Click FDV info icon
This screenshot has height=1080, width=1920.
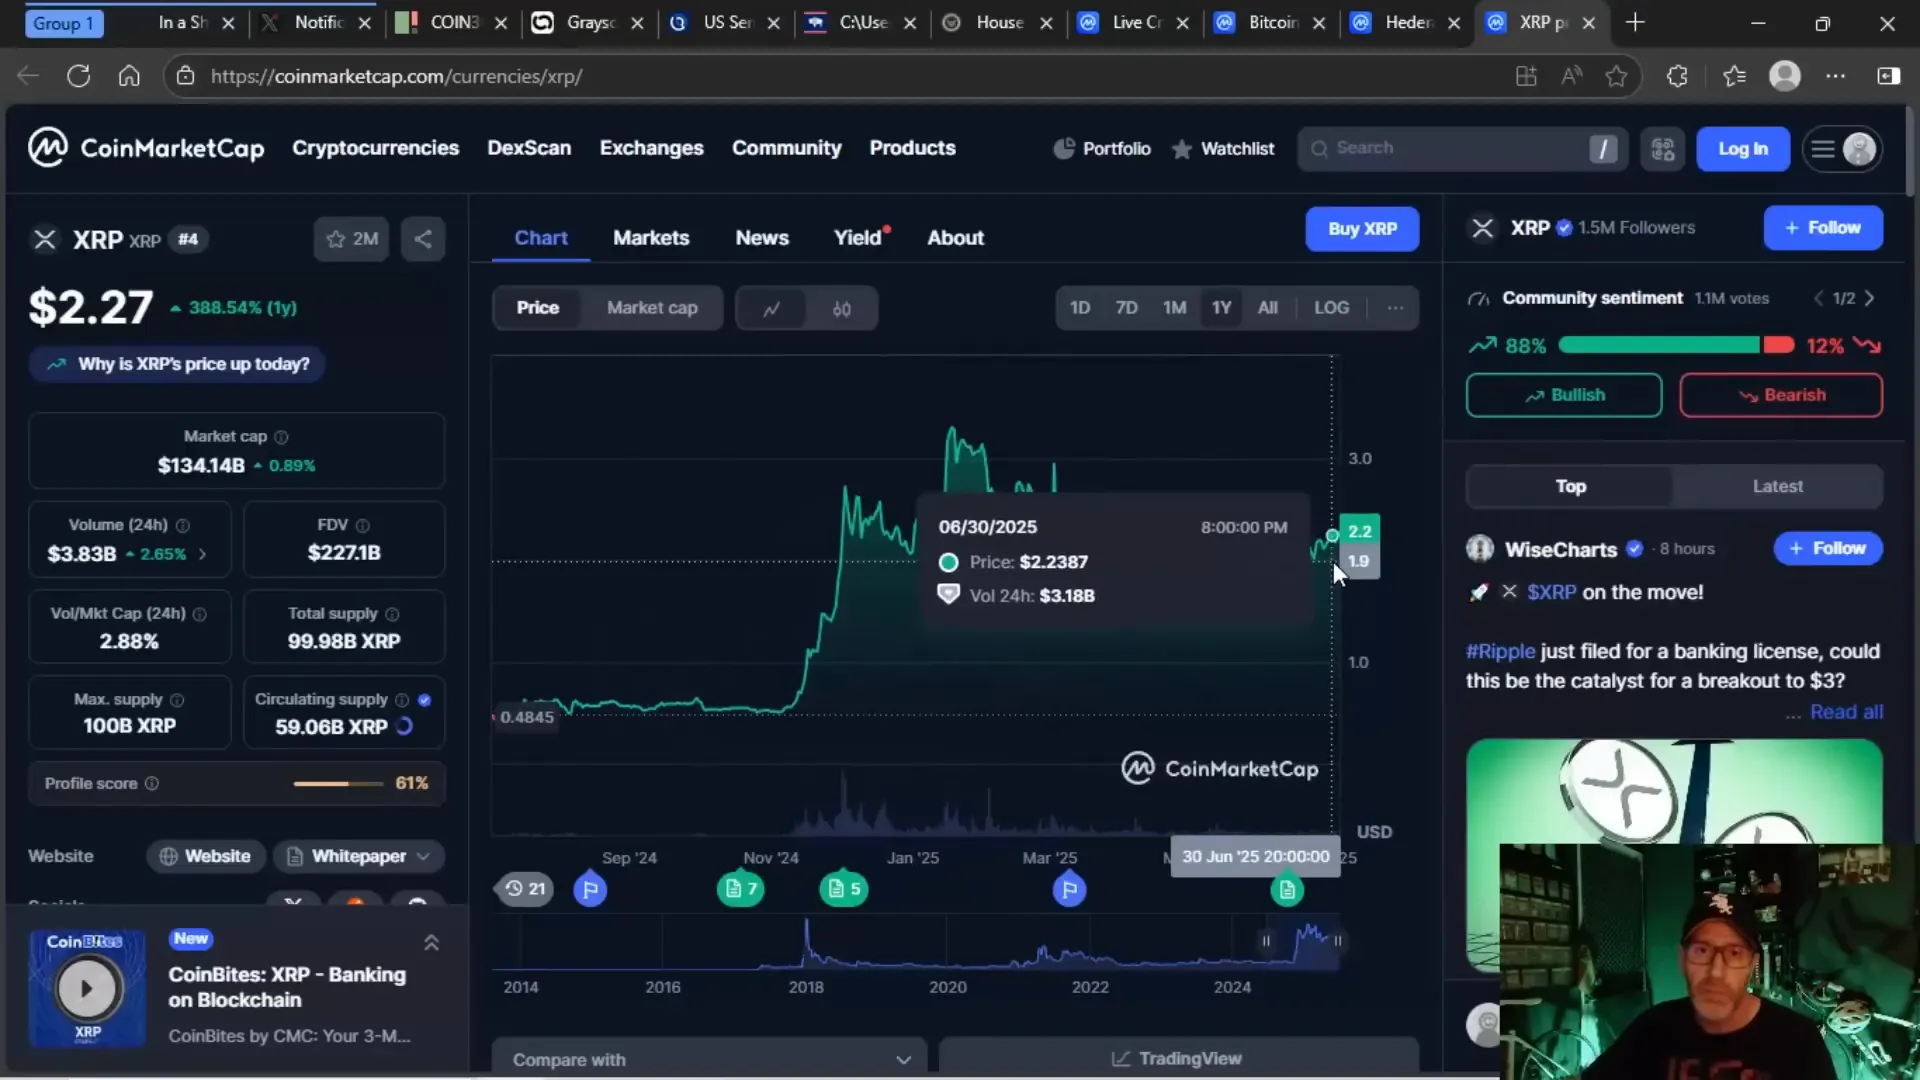(x=362, y=525)
